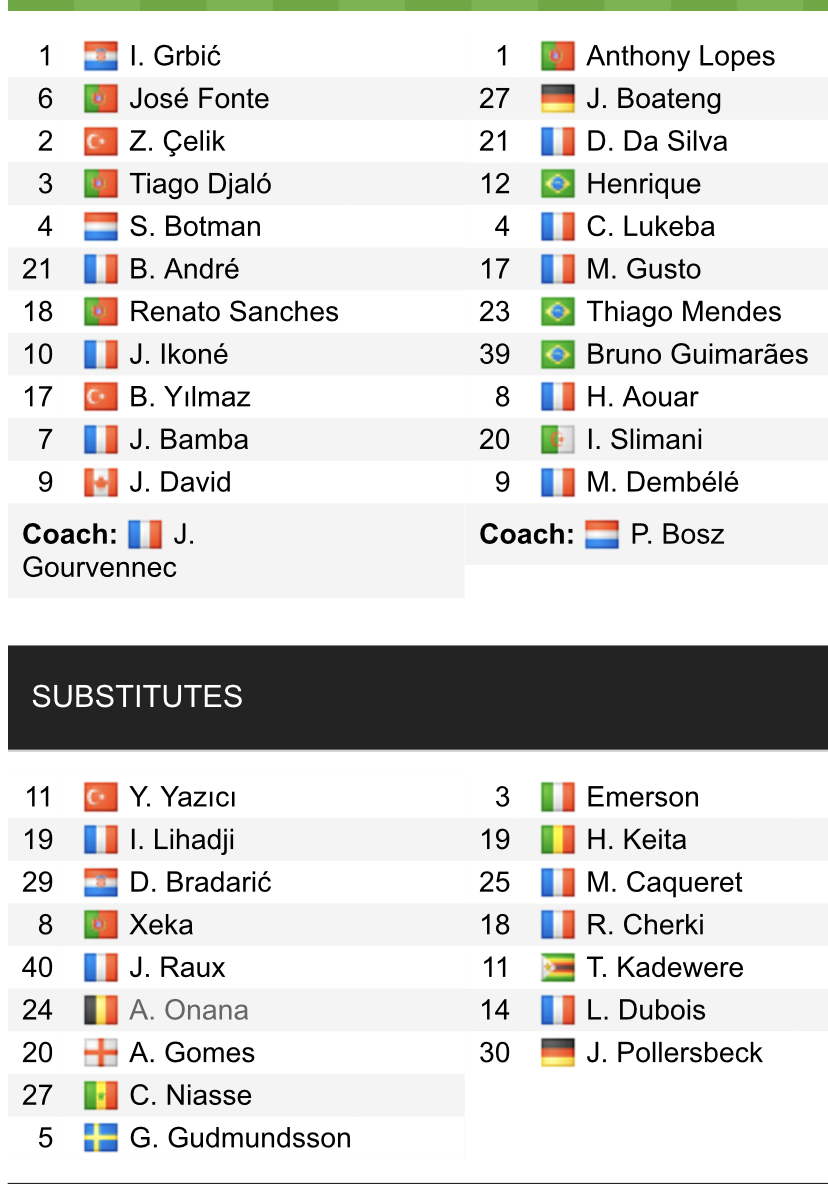The image size is (828, 1184).
Task: Click Croatia flag beside I. Grbić
Action: tap(101, 56)
